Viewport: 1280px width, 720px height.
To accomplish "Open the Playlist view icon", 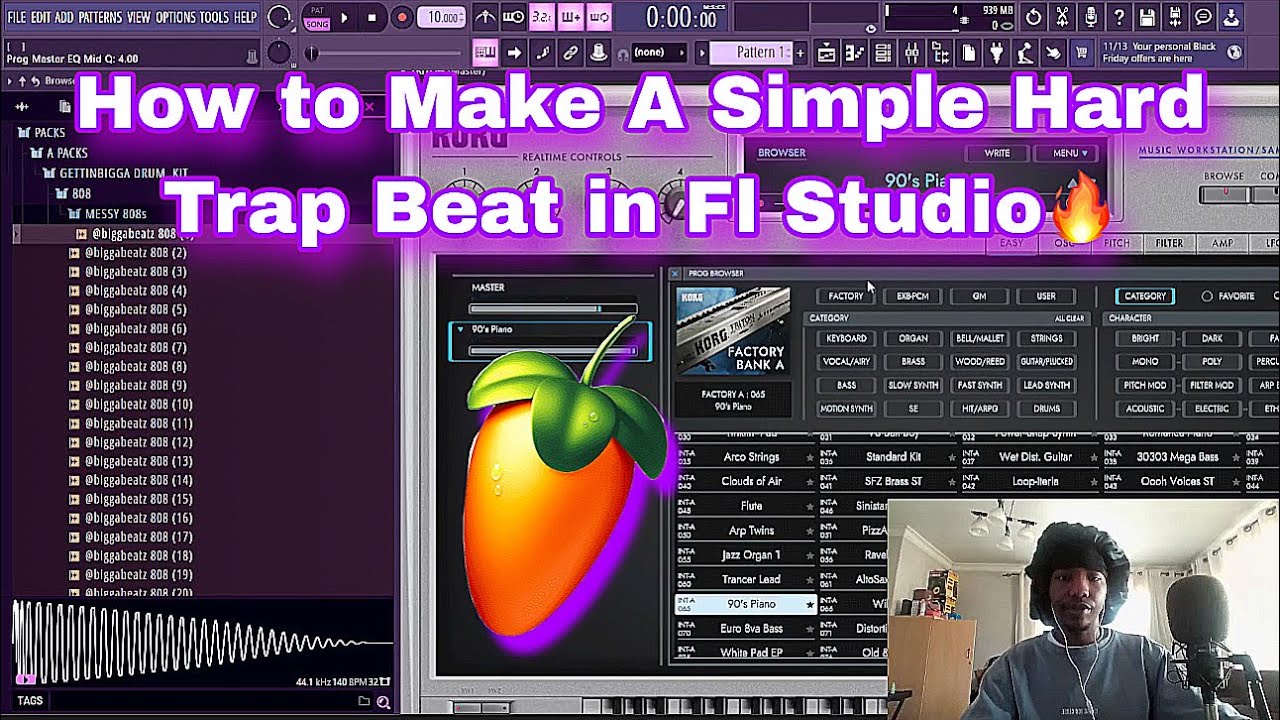I will pyautogui.click(x=825, y=52).
